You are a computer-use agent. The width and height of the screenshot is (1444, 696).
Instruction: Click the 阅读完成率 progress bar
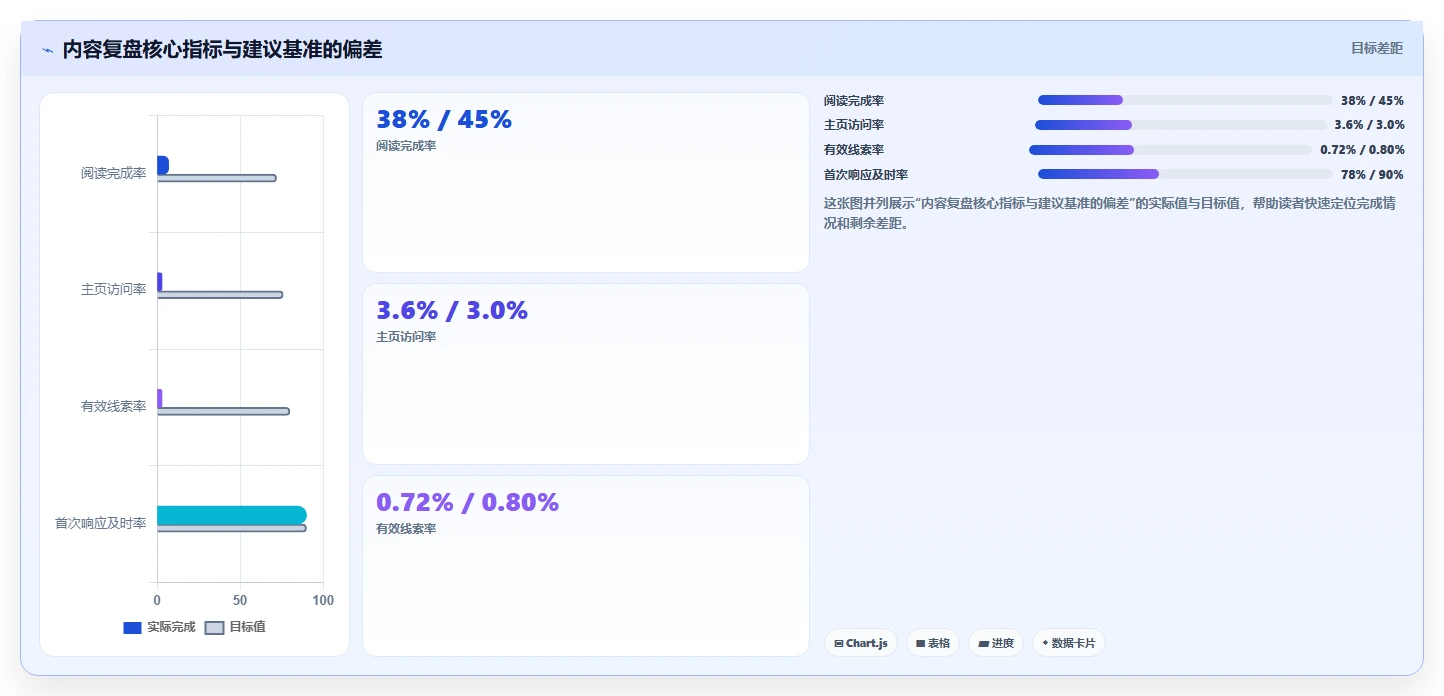click(x=1185, y=100)
